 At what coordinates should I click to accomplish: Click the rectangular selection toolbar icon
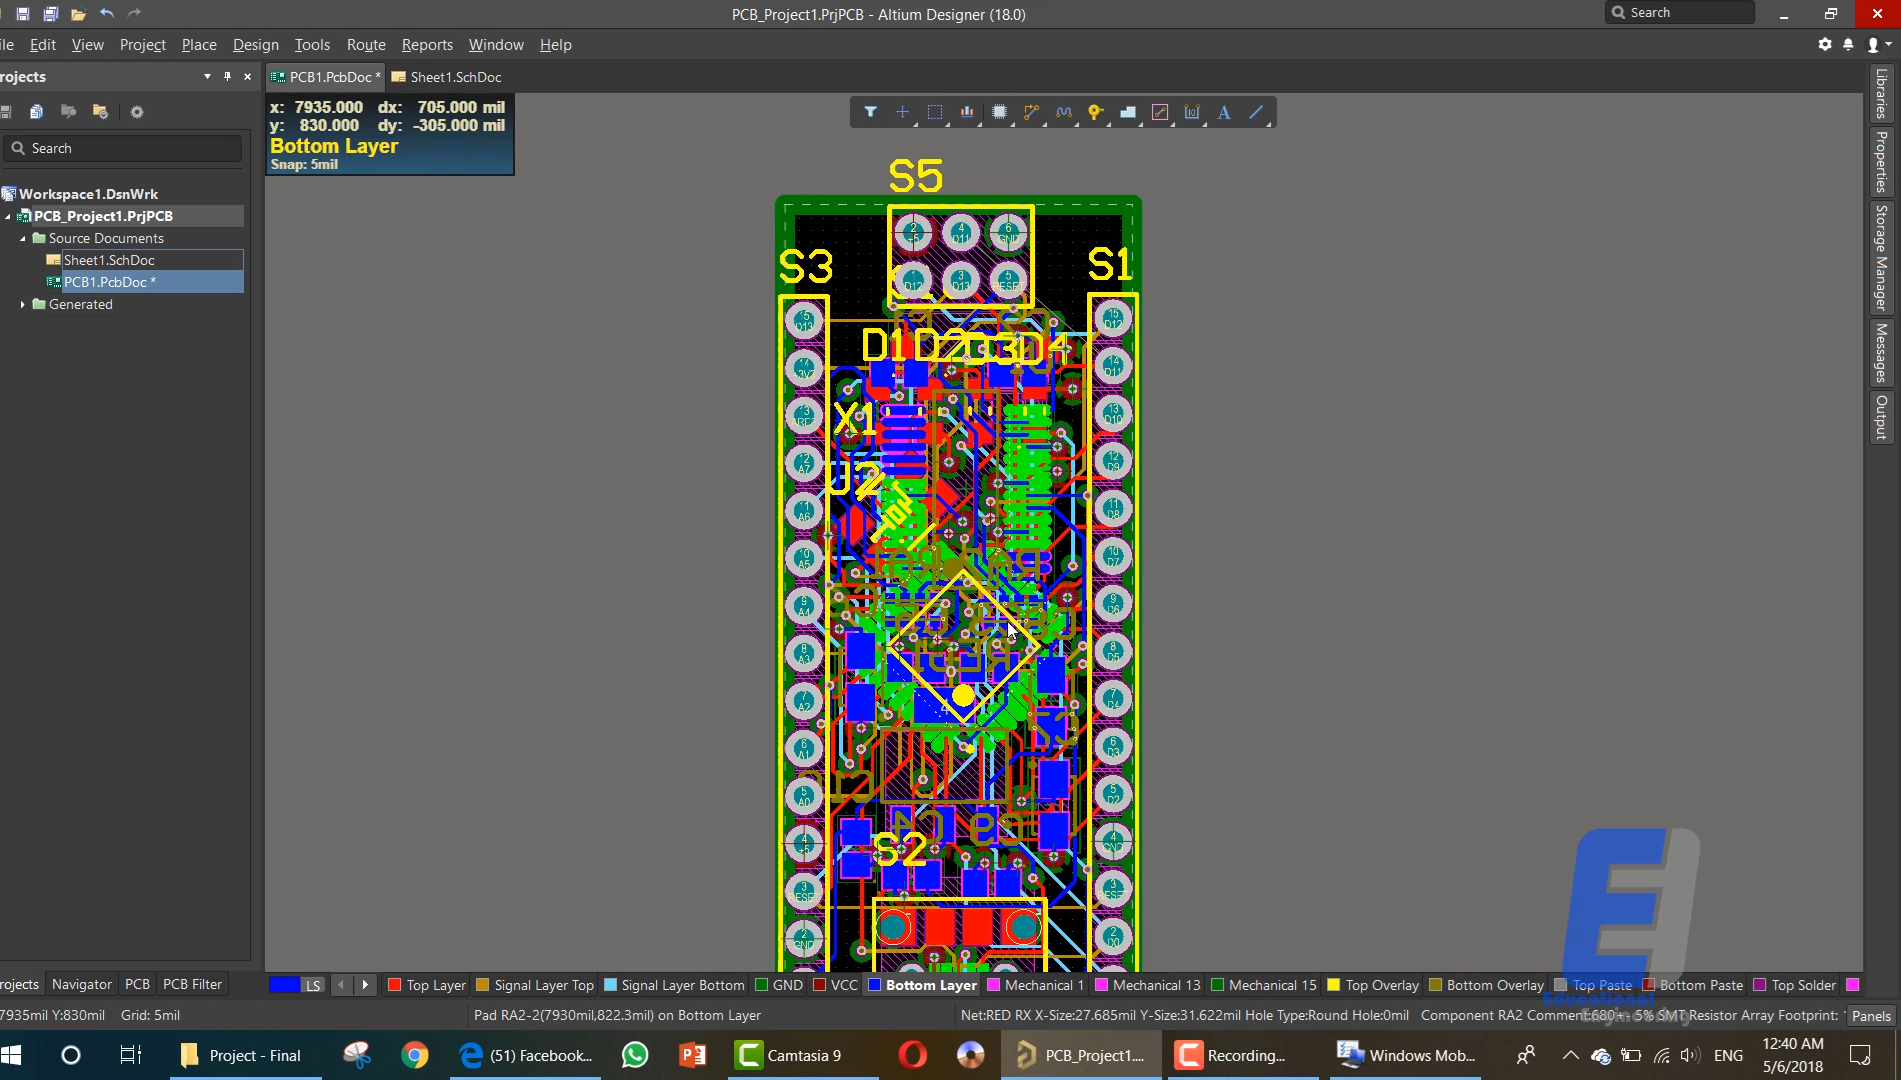[x=933, y=112]
